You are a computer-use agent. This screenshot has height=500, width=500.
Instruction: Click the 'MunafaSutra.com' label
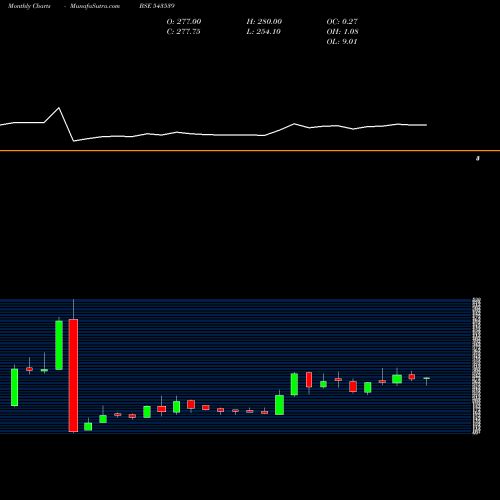pyautogui.click(x=95, y=6)
